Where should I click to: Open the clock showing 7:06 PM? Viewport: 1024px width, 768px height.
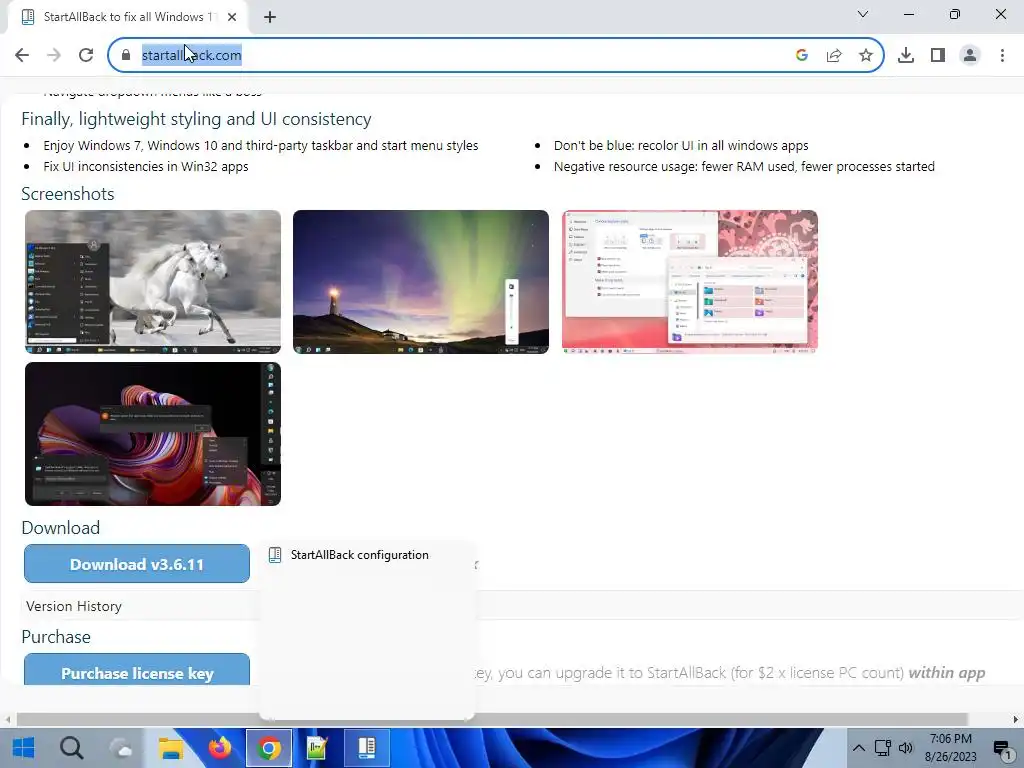(951, 748)
